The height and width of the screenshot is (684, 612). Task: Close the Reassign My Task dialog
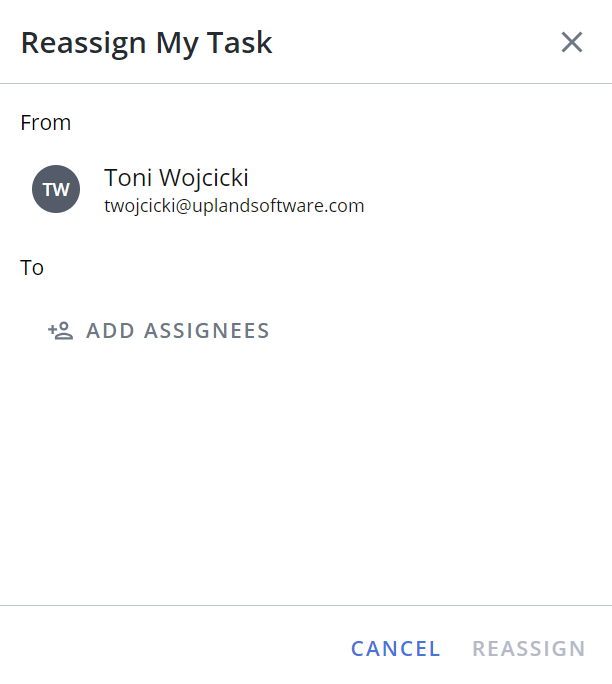571,42
